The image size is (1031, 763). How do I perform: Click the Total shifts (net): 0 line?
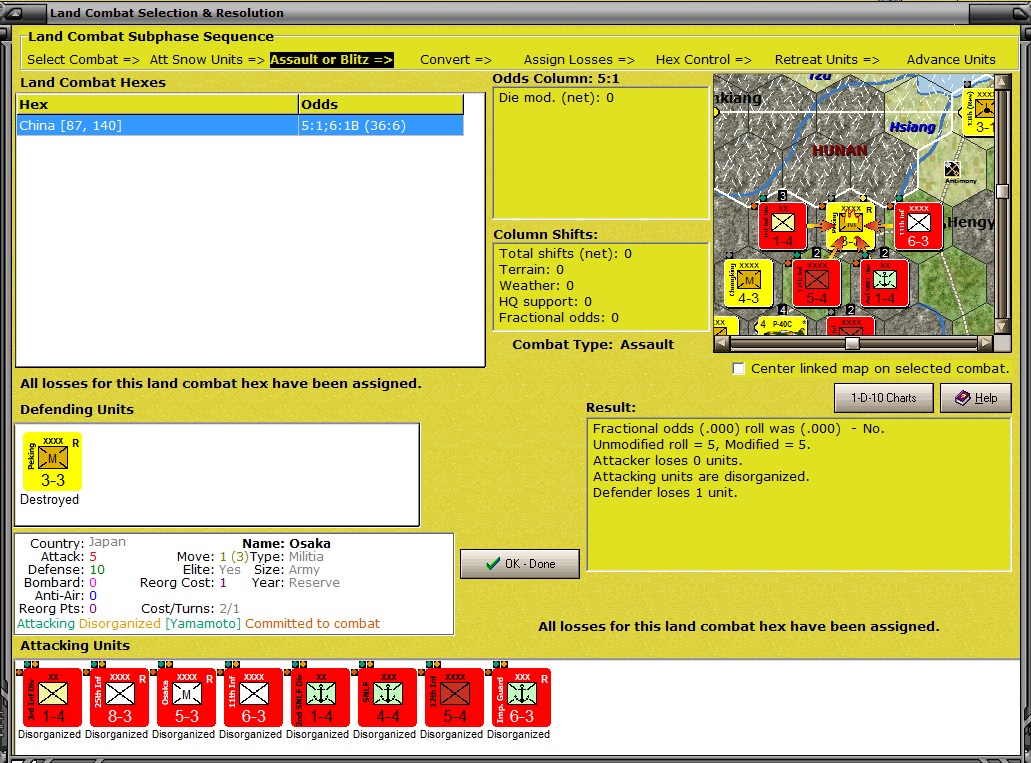coord(565,254)
